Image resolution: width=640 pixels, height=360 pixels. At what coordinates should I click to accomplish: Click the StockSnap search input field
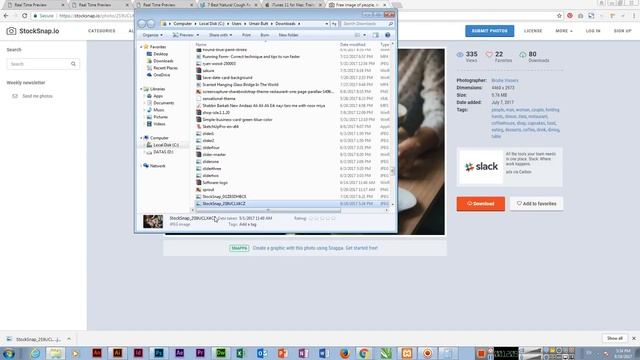pos(43,64)
